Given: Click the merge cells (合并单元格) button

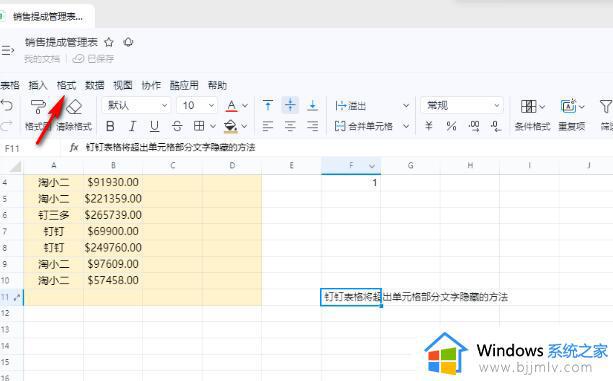Looking at the screenshot, I should [364, 126].
